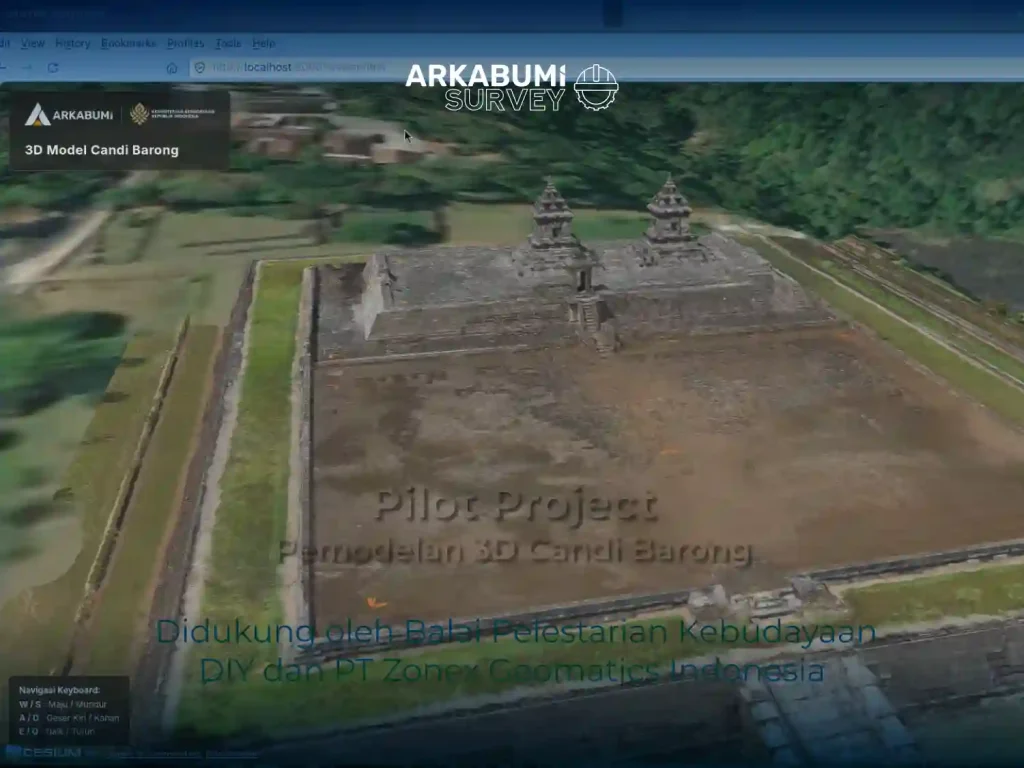Click the 'A / D Geser Kiri / Kanan' row
Screen dimensions: 1024x768
pyautogui.click(x=69, y=718)
